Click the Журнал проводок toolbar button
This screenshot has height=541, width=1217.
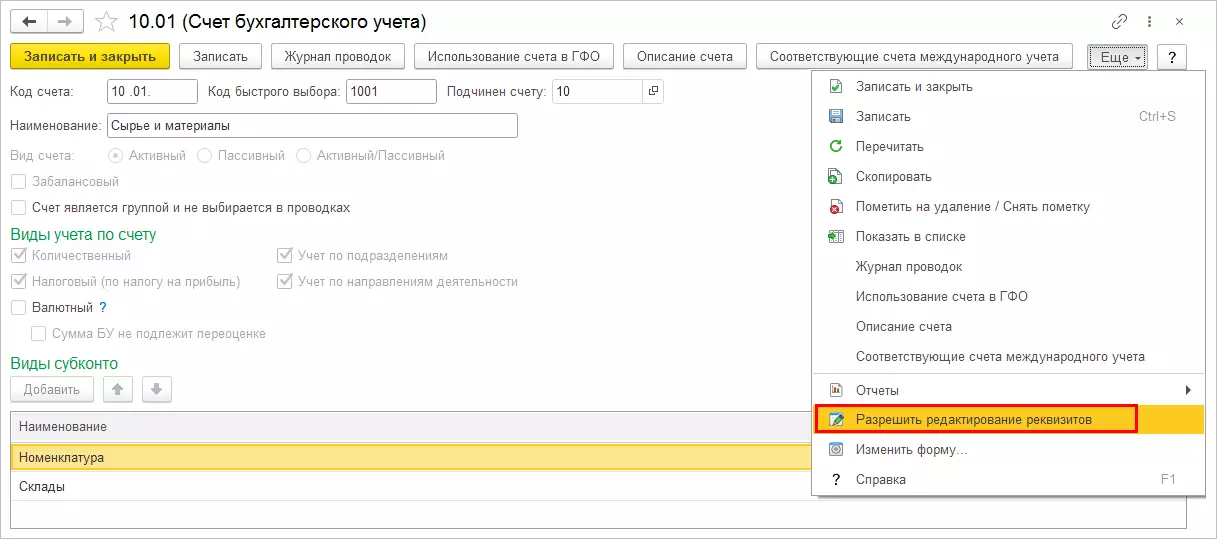pos(338,57)
